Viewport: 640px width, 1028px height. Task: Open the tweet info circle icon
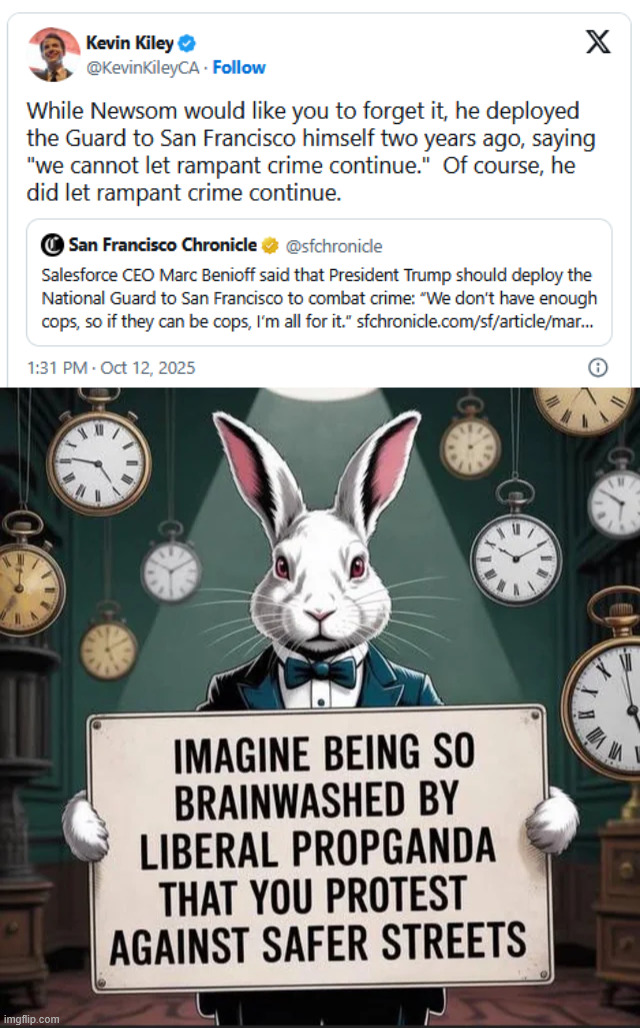point(598,367)
